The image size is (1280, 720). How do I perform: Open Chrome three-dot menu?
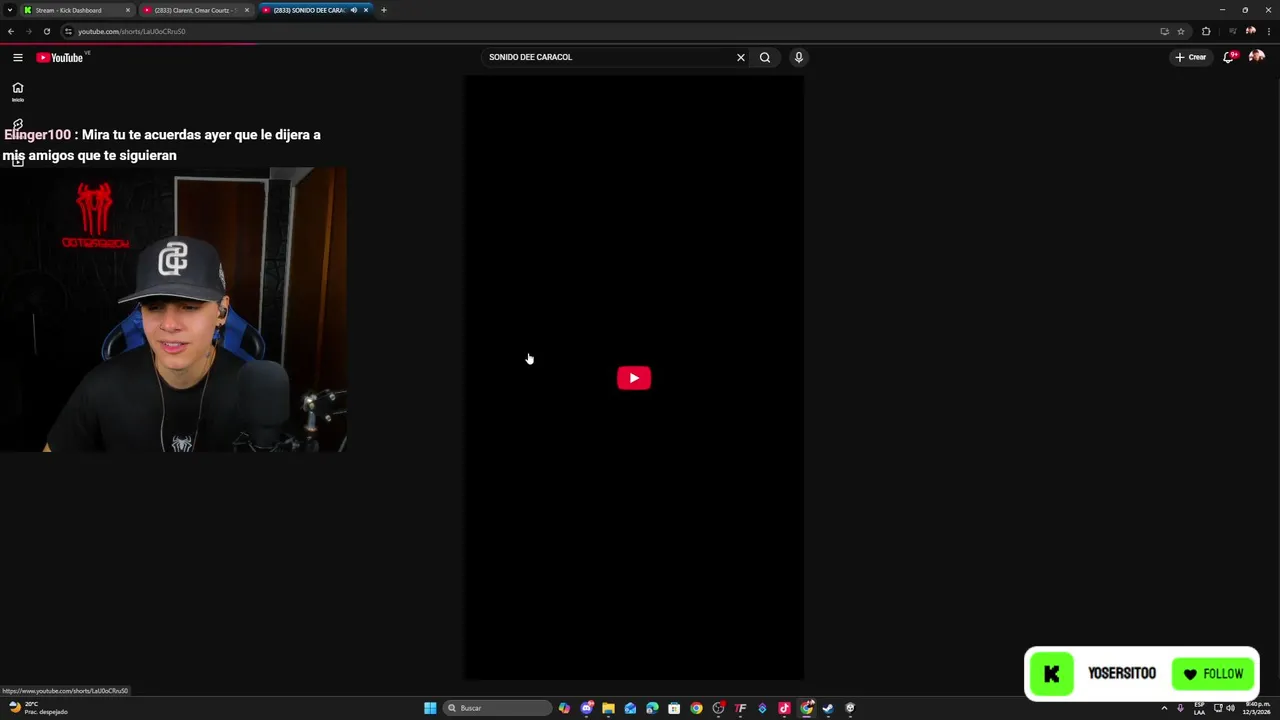click(x=1269, y=31)
